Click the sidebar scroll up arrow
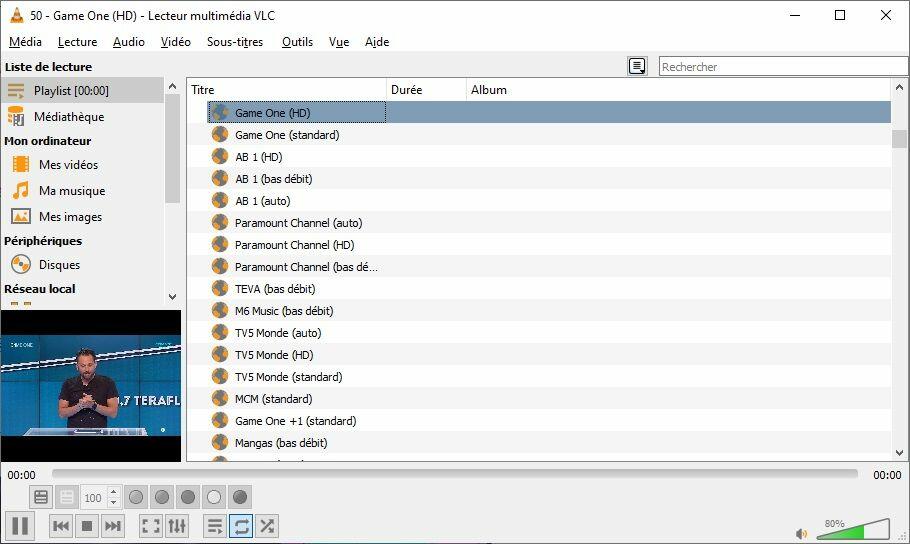 coord(172,86)
